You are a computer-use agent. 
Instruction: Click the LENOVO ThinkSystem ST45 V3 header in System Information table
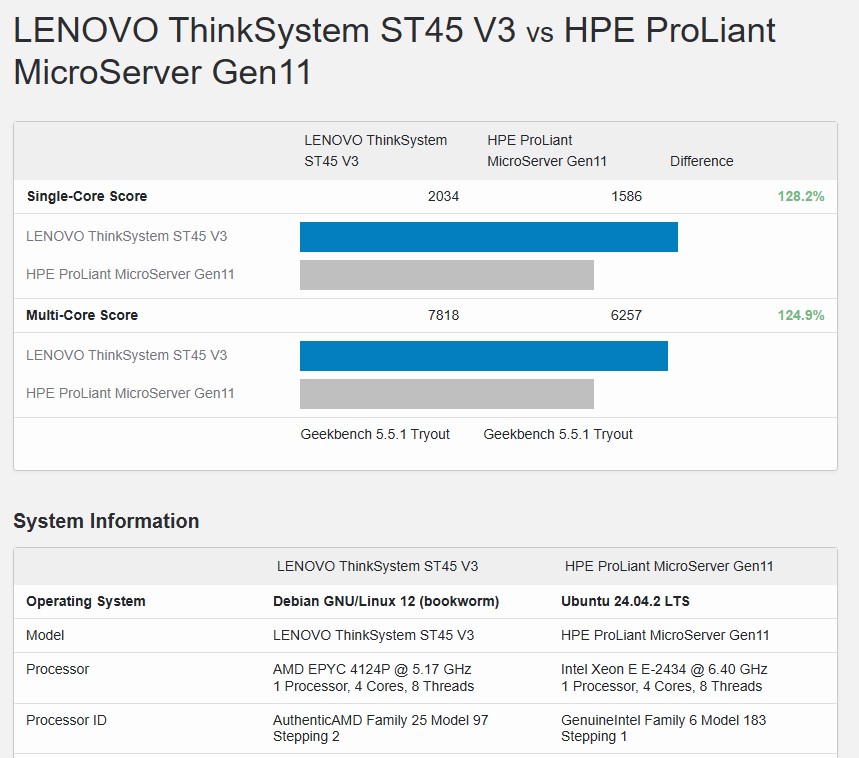click(x=377, y=566)
